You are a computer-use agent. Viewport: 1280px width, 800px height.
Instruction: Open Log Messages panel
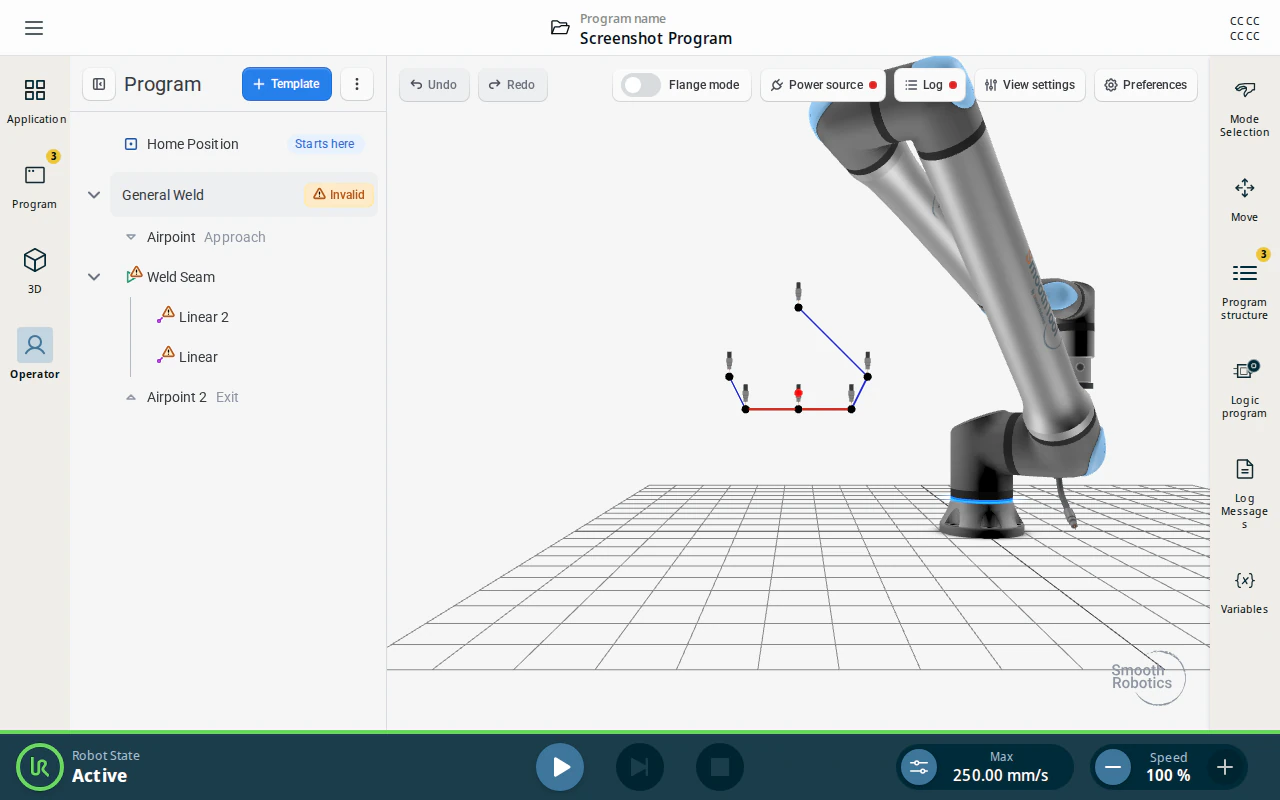click(1244, 494)
